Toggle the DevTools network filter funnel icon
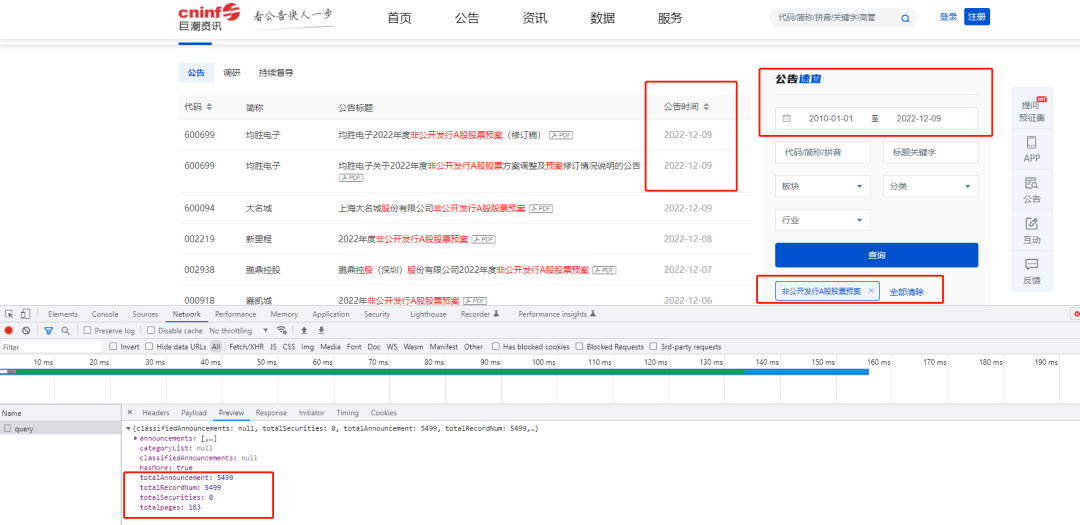This screenshot has height=525, width=1080. pyautogui.click(x=47, y=330)
